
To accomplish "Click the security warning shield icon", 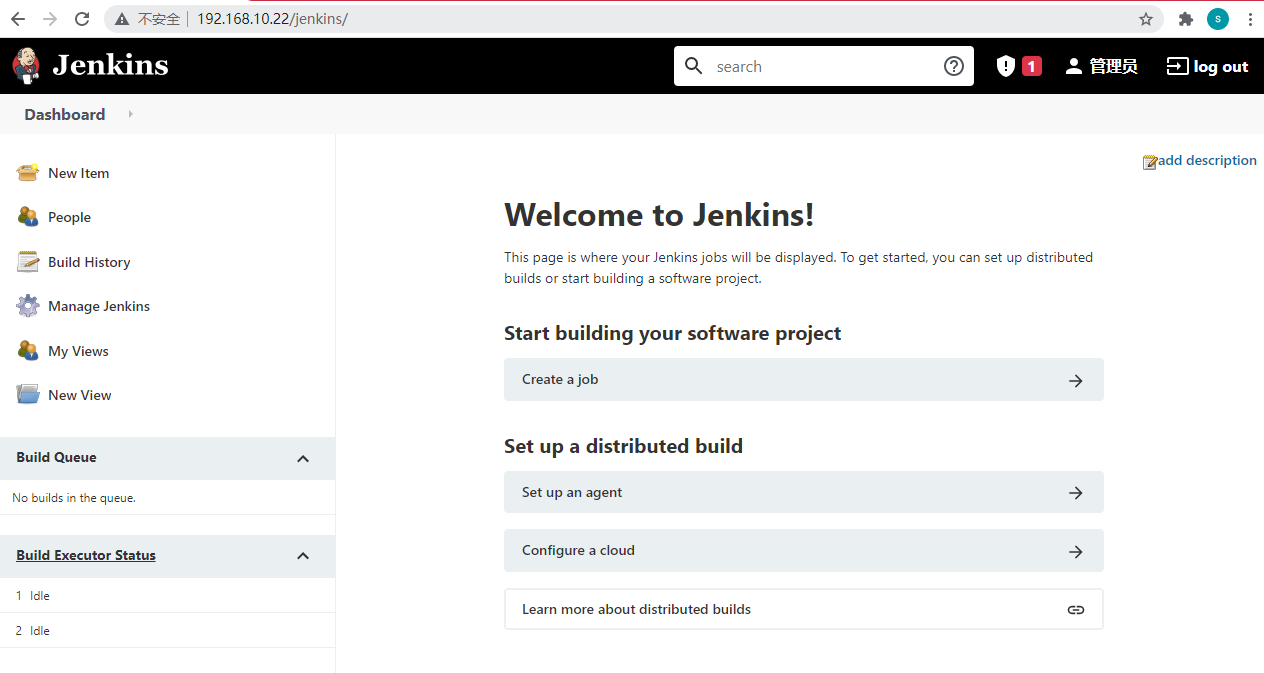I will coord(1006,66).
